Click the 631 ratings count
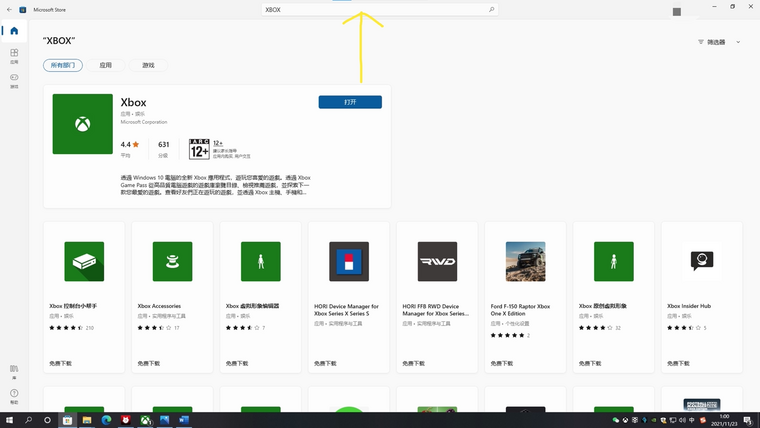 pos(163,144)
